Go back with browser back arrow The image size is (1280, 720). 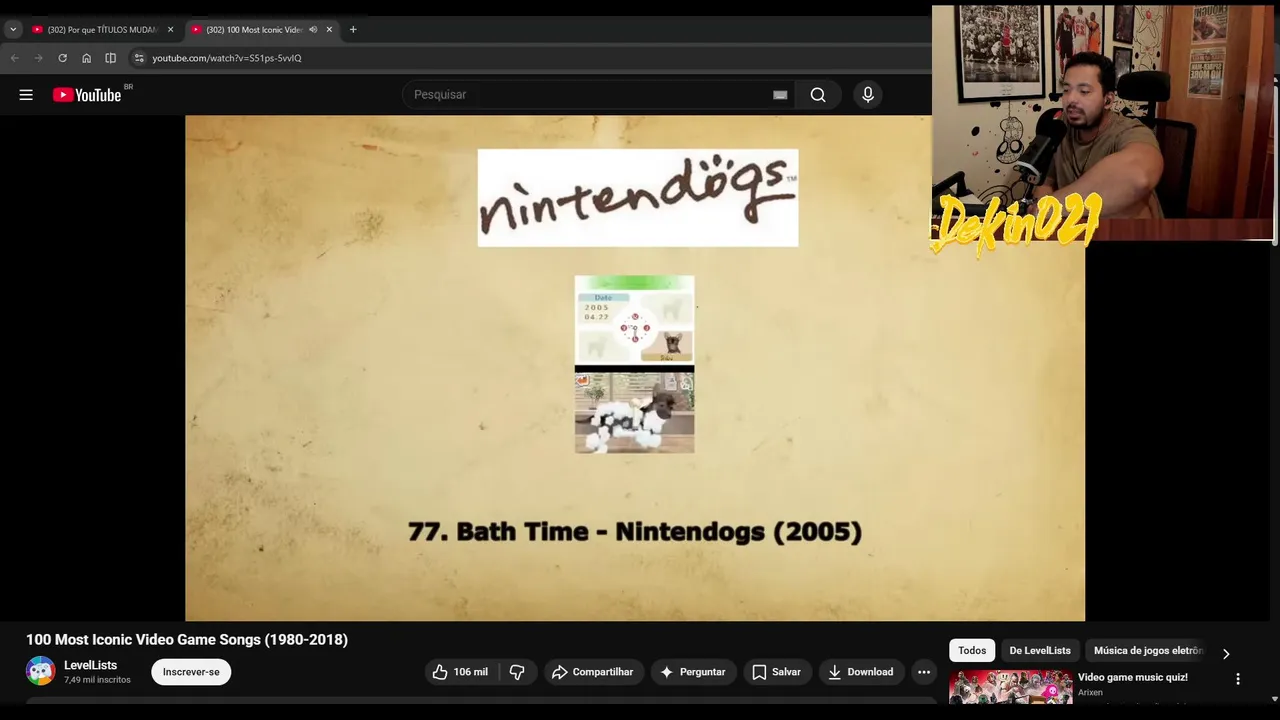(x=14, y=58)
